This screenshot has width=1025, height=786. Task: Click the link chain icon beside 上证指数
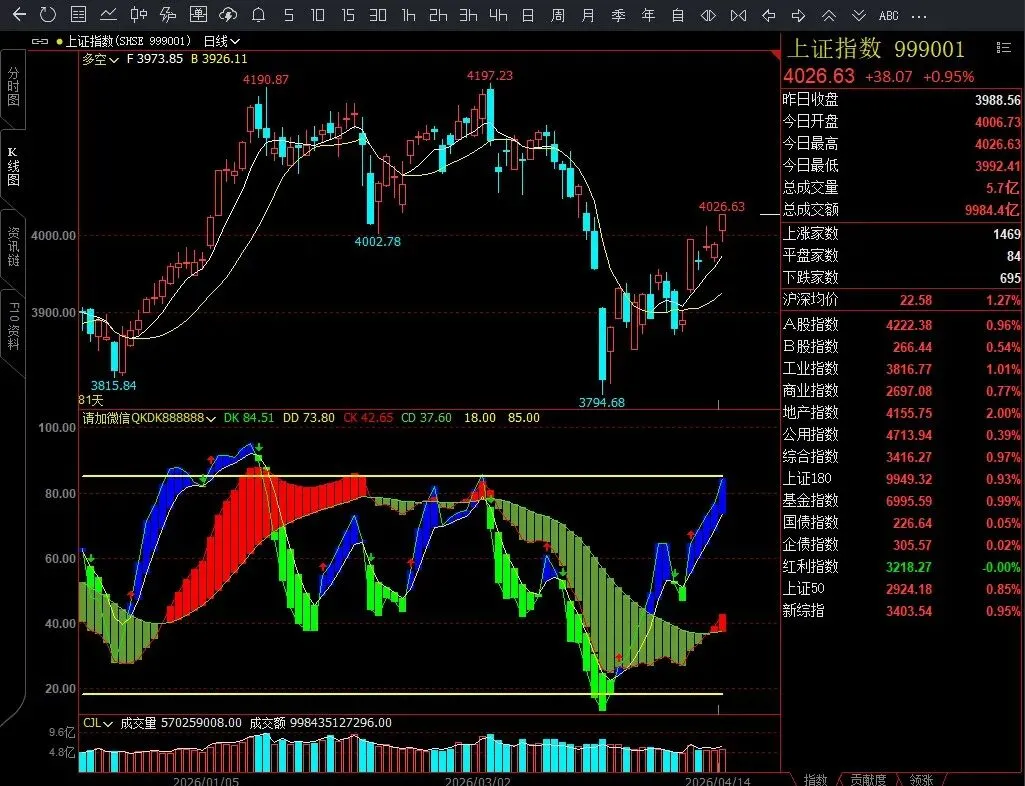point(40,41)
